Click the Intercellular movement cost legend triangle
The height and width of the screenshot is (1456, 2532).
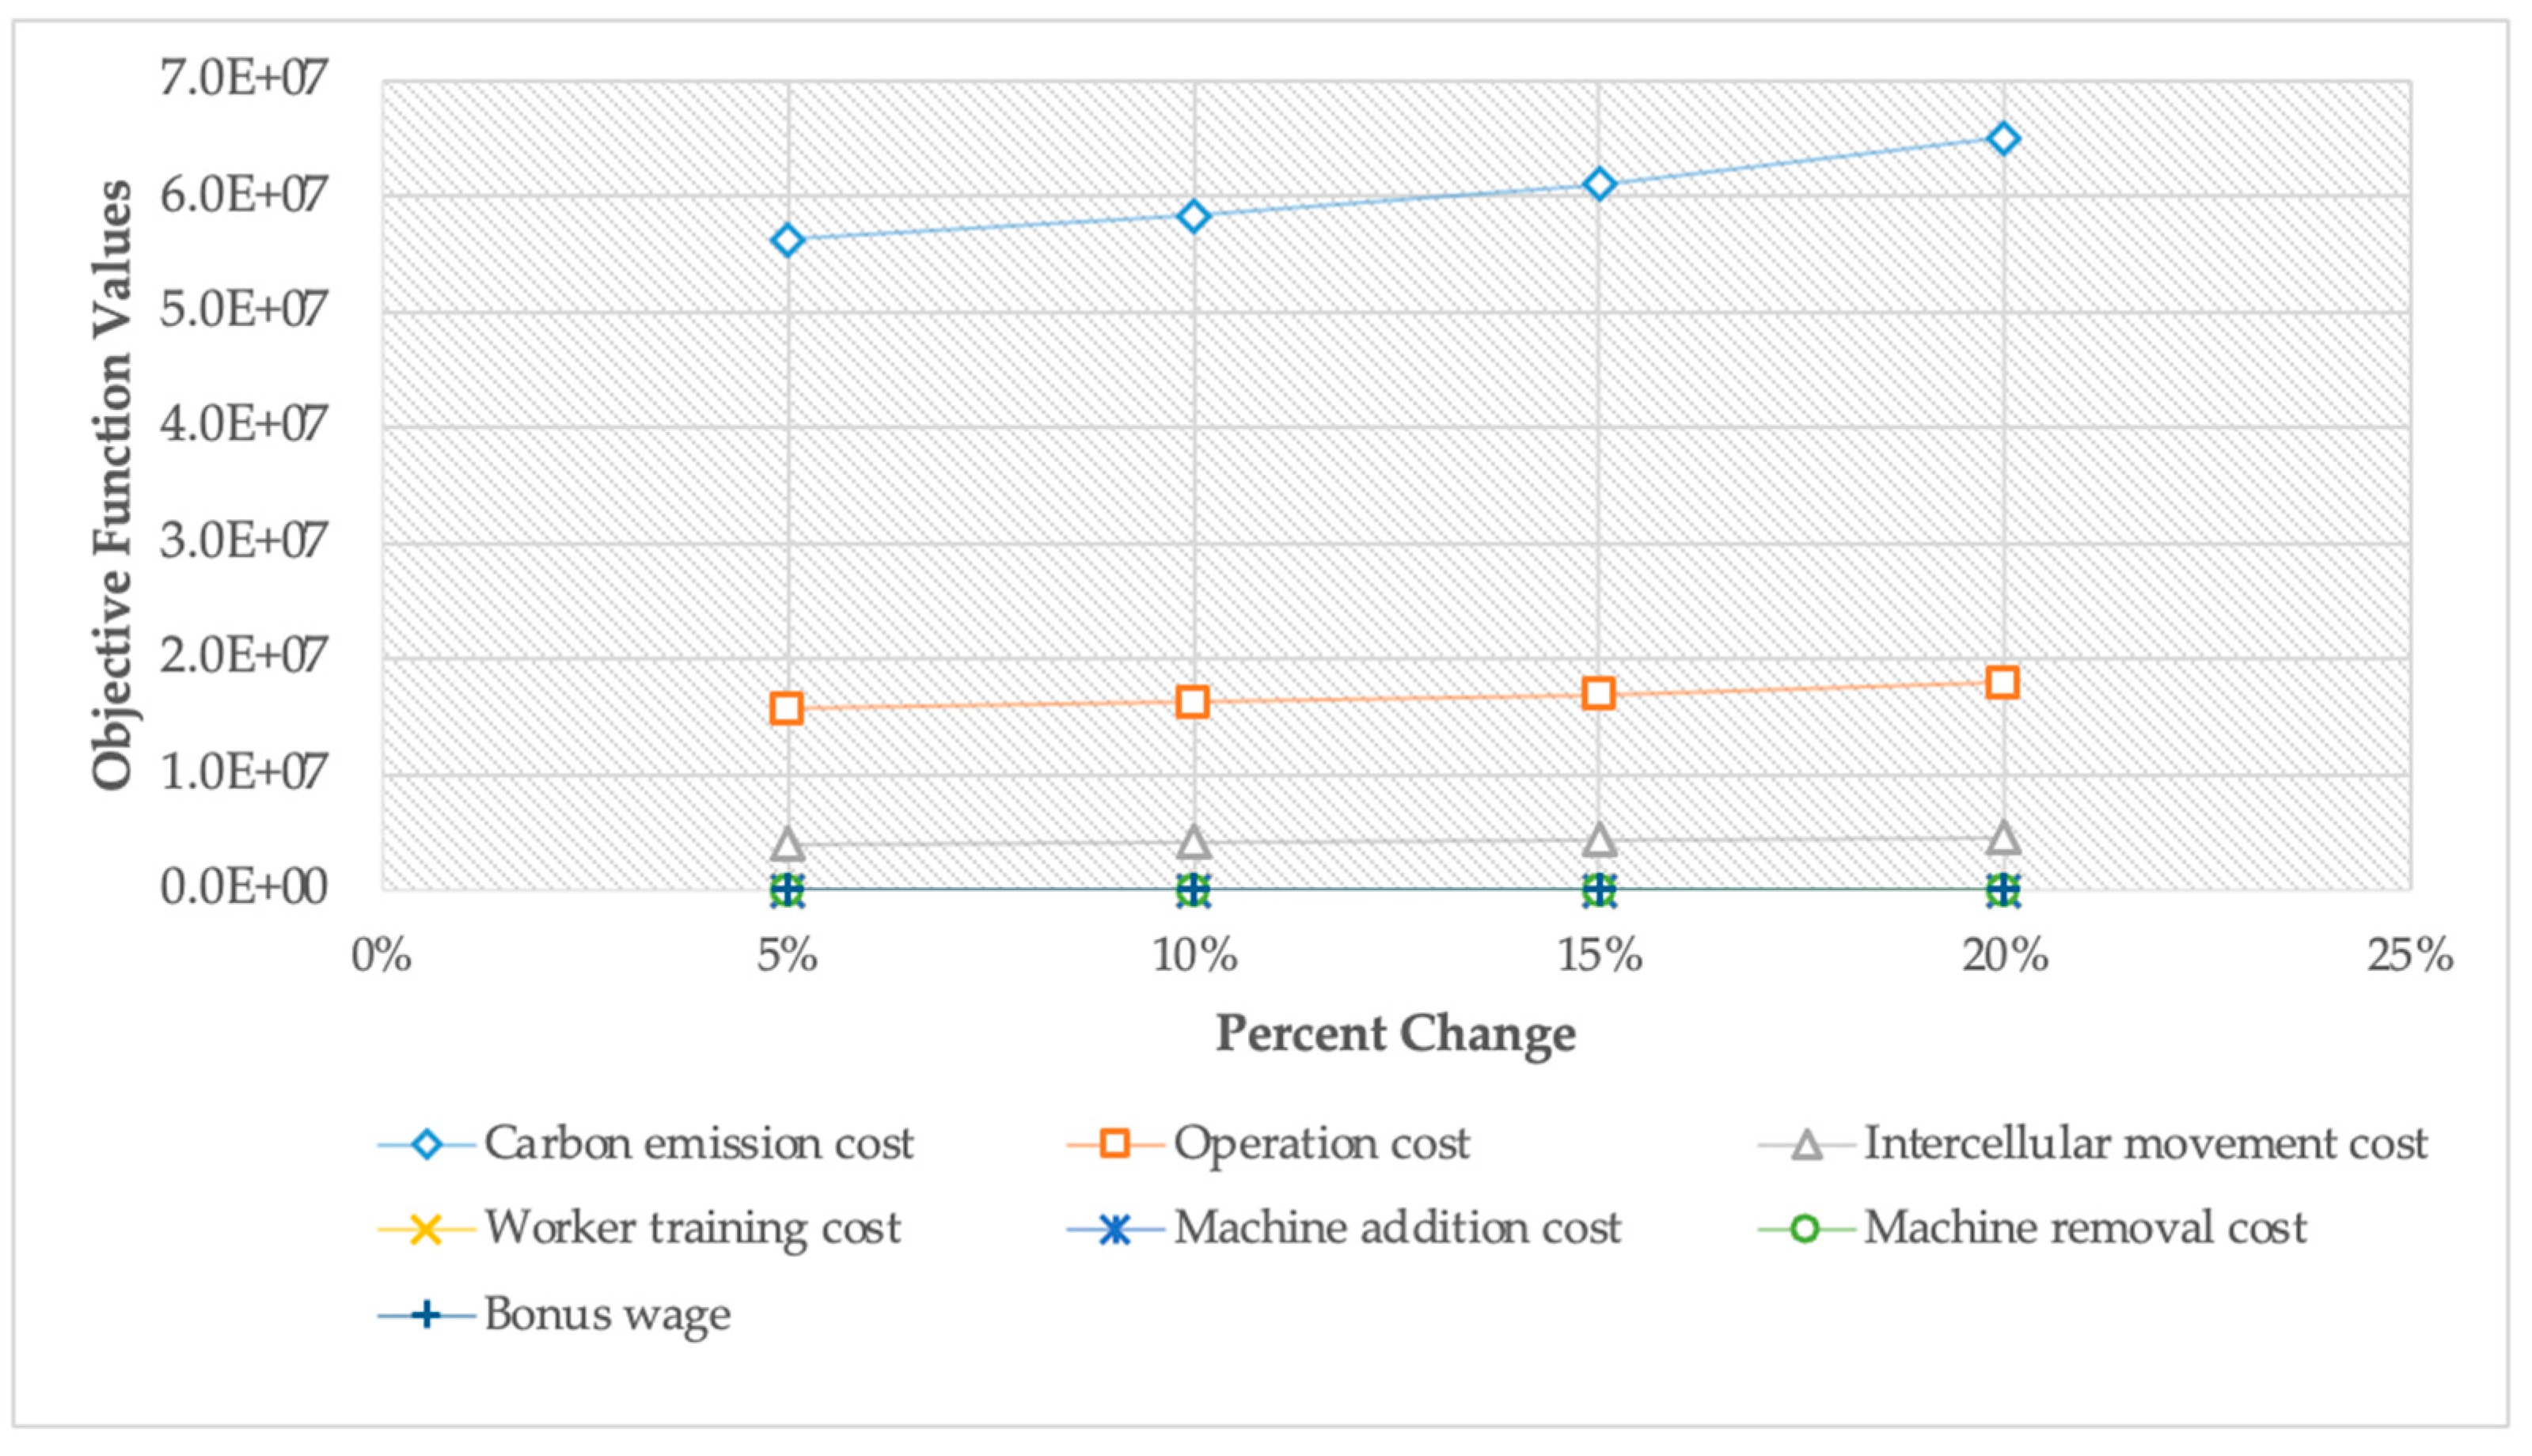tap(1806, 1144)
